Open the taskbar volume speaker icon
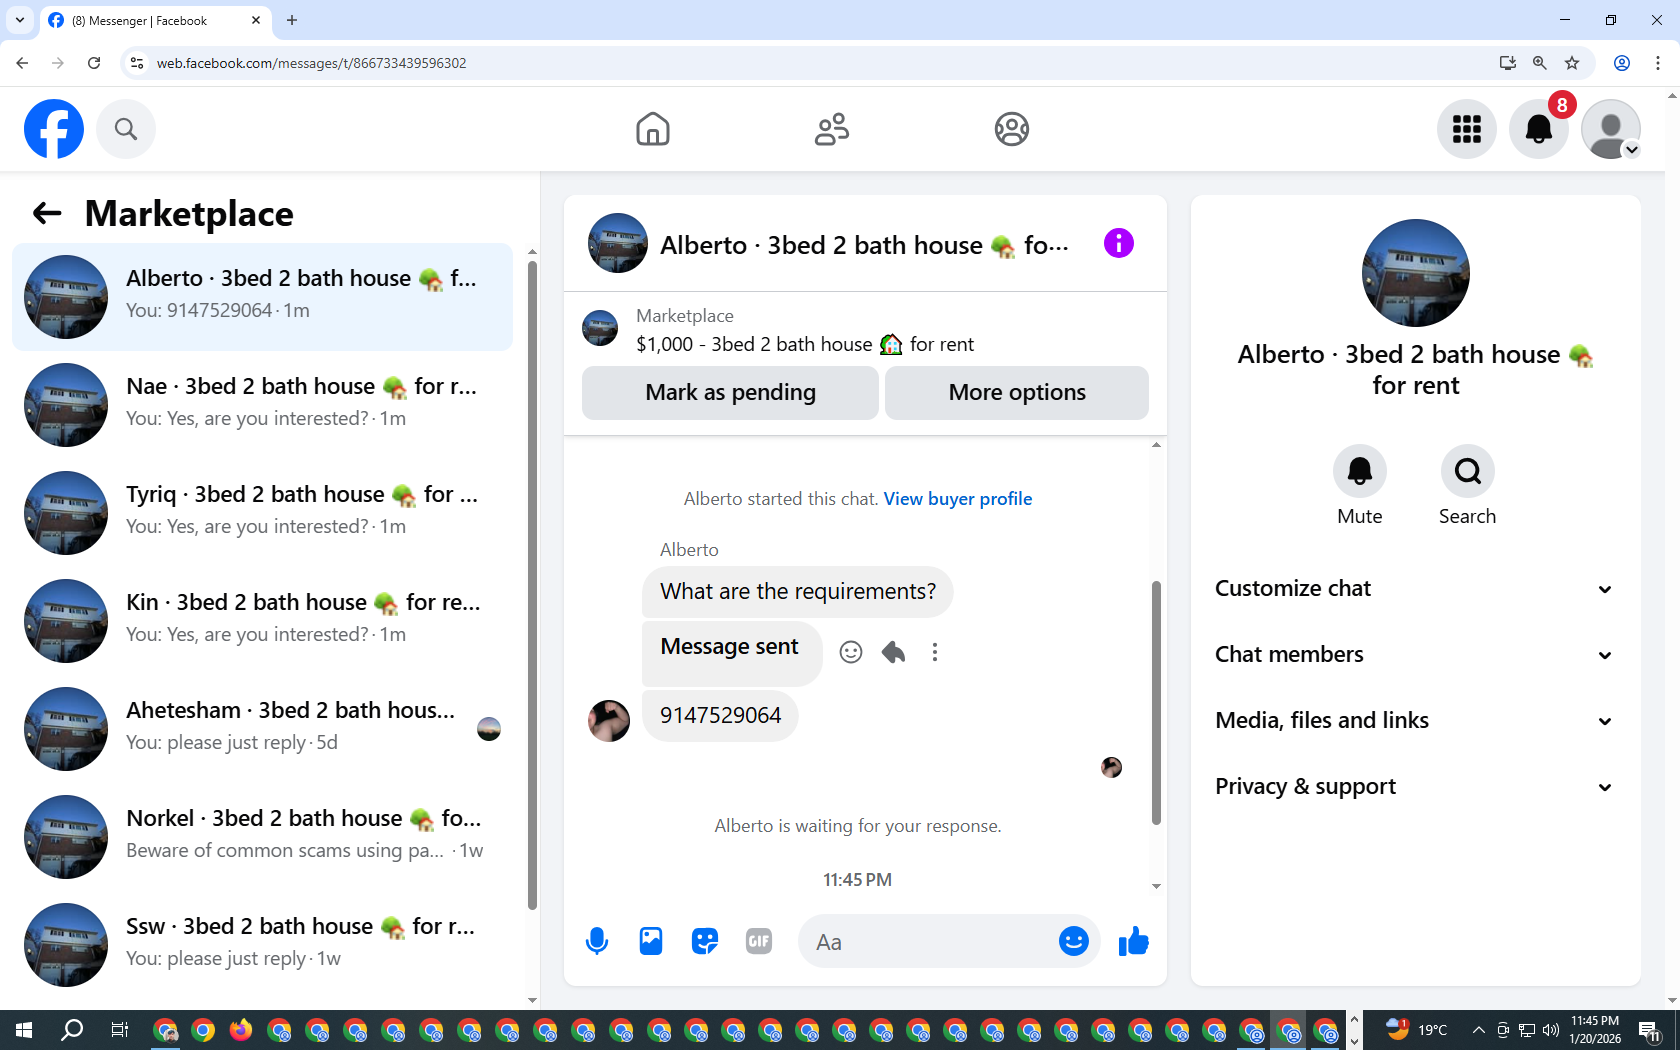Image resolution: width=1680 pixels, height=1050 pixels. coord(1551,1030)
